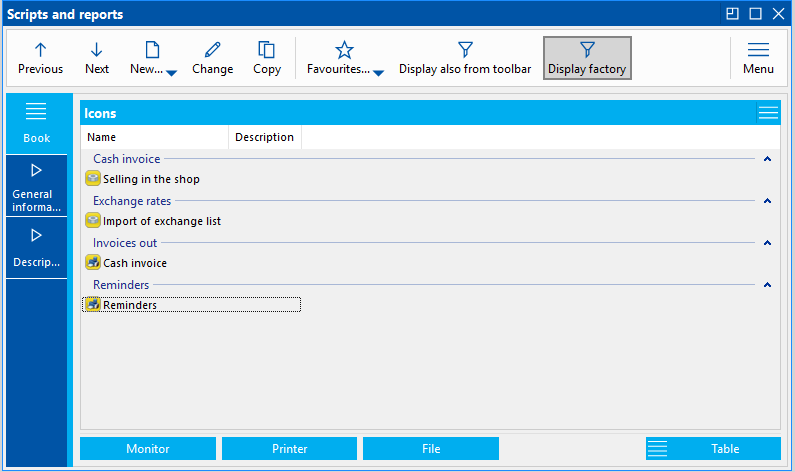Screen dimensions: 795x472
Task: Select the Cash invoice report row
Action: click(192, 263)
